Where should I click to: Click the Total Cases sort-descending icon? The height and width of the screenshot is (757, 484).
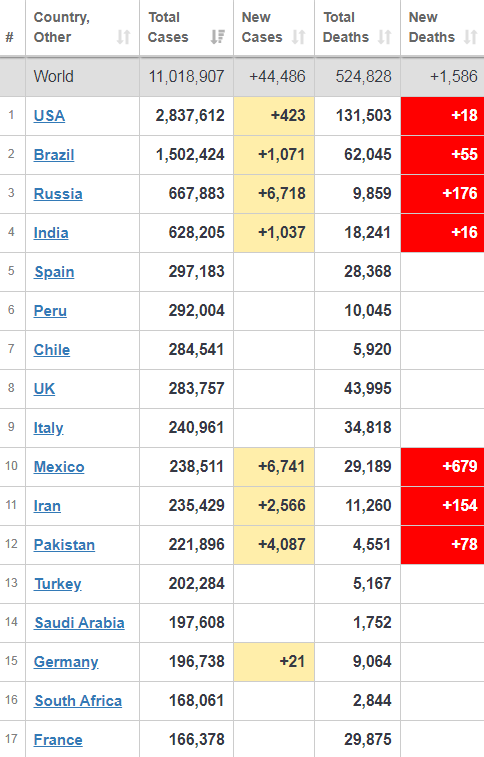(218, 37)
